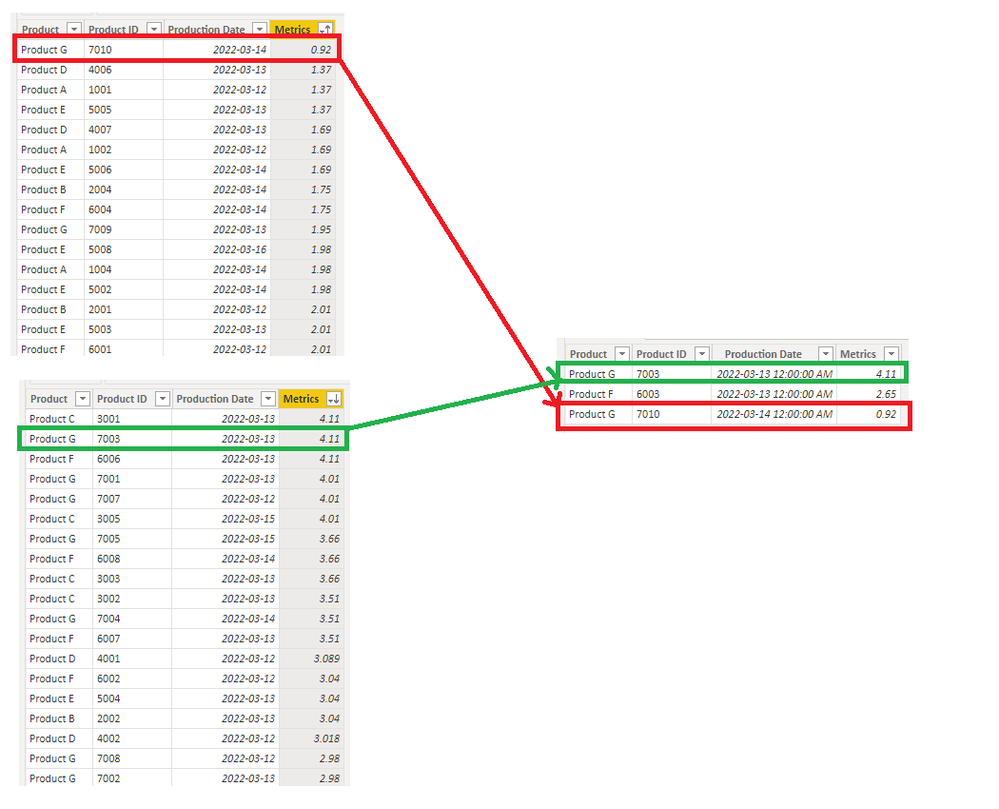Open Product filter dropdown in bottom-left table
Image resolution: width=999 pixels, height=809 pixels.
coord(82,399)
